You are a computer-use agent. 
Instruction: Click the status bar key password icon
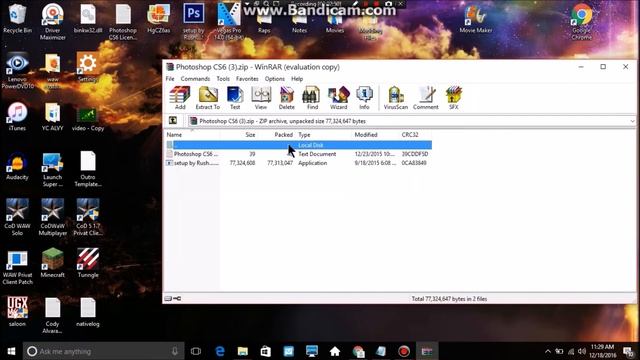(177, 299)
